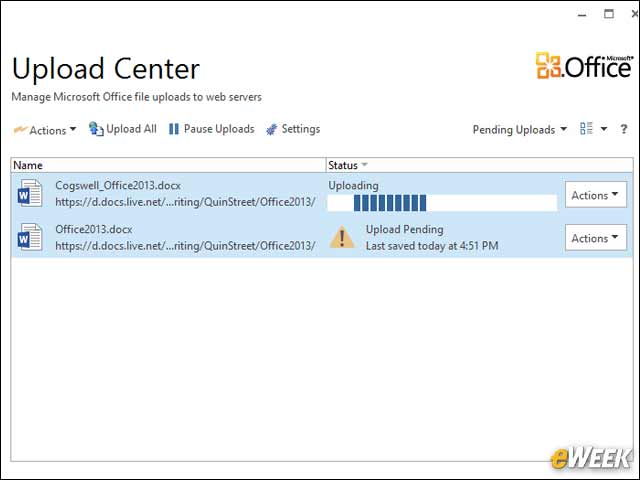Maximize the Upload Center window

point(609,14)
